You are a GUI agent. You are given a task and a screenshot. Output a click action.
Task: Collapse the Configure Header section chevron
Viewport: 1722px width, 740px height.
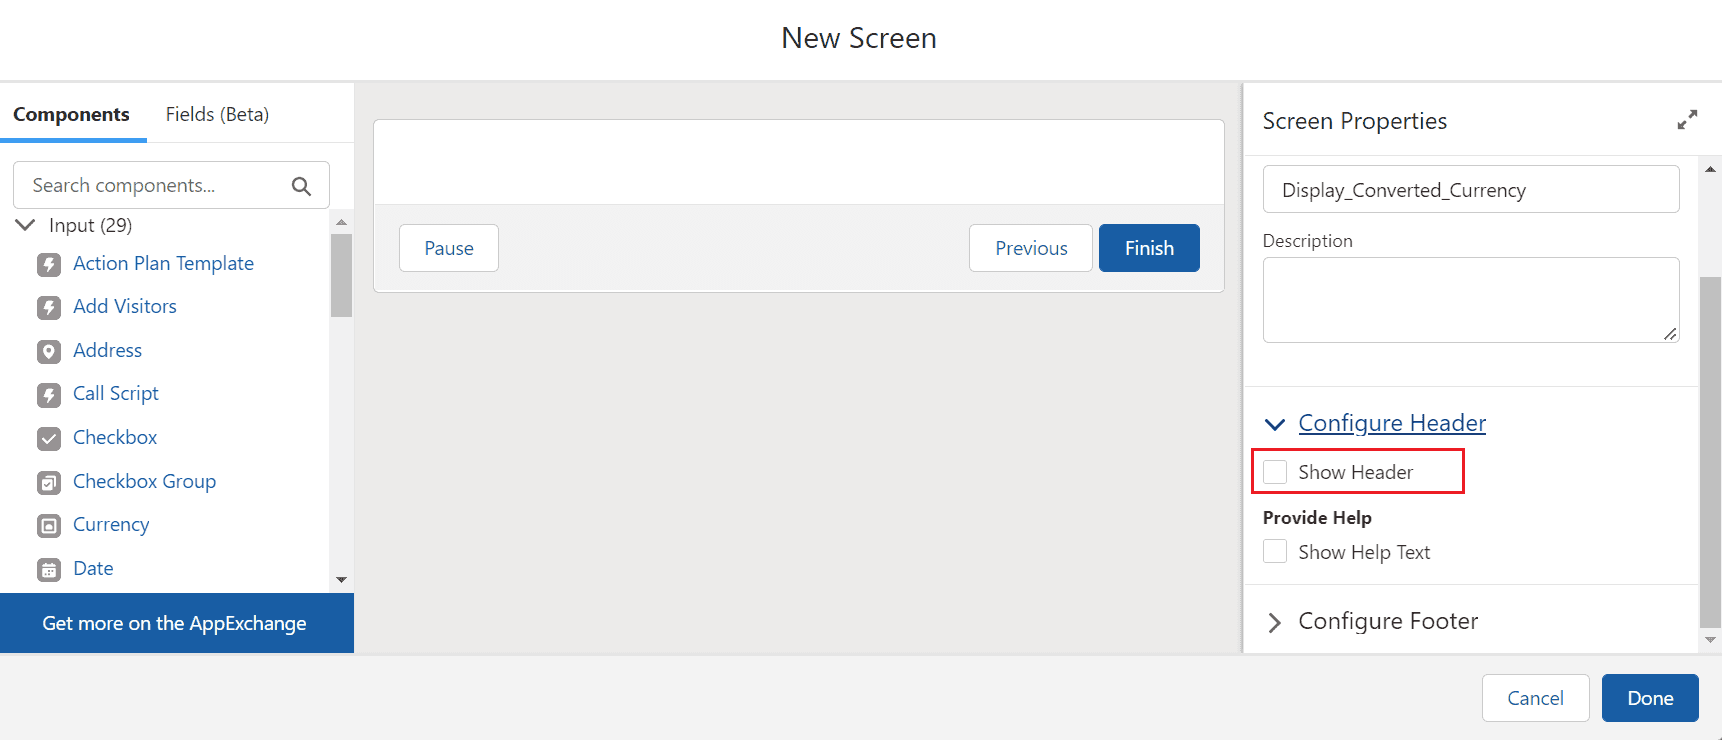tap(1275, 424)
